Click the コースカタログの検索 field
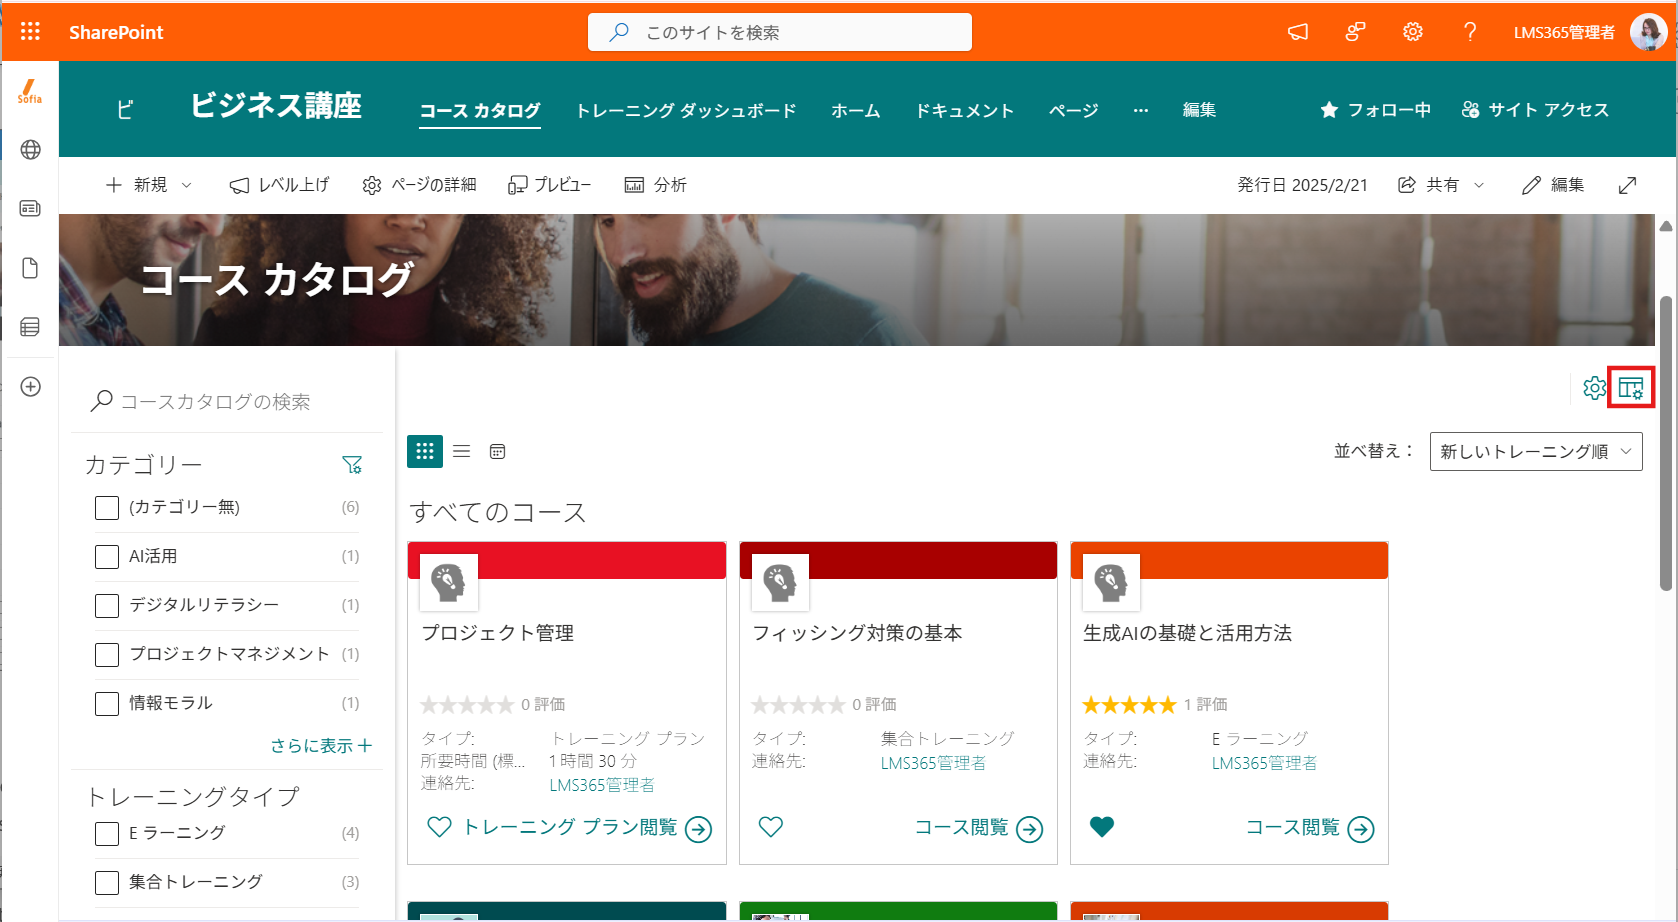Image resolution: width=1678 pixels, height=922 pixels. pos(227,402)
